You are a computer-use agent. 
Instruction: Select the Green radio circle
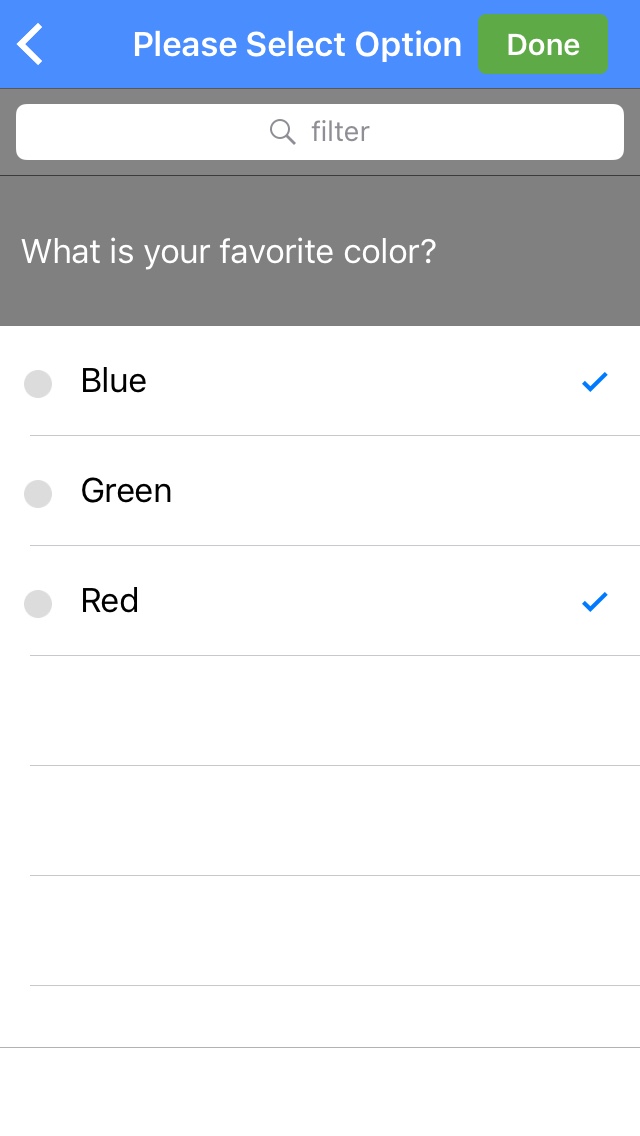pos(38,494)
